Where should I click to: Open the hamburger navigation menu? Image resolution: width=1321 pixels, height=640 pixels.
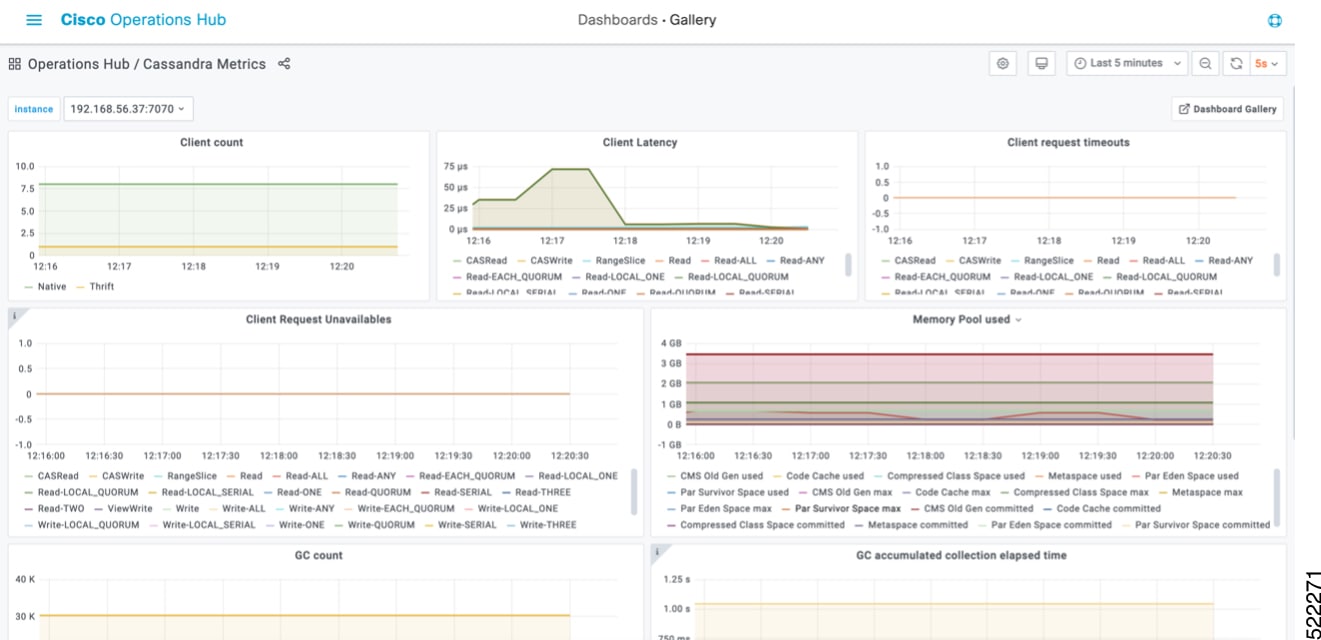tap(34, 20)
